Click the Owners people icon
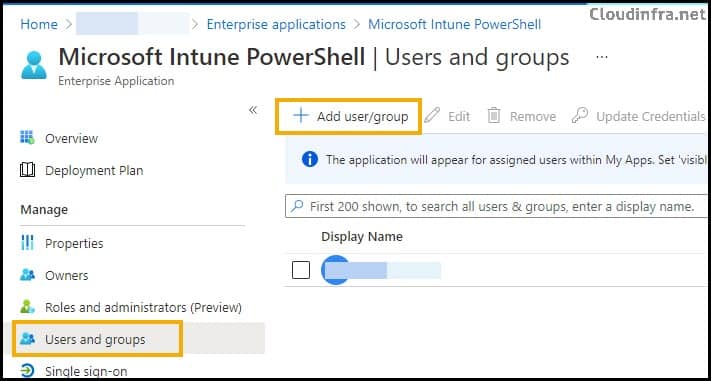 [x=28, y=275]
